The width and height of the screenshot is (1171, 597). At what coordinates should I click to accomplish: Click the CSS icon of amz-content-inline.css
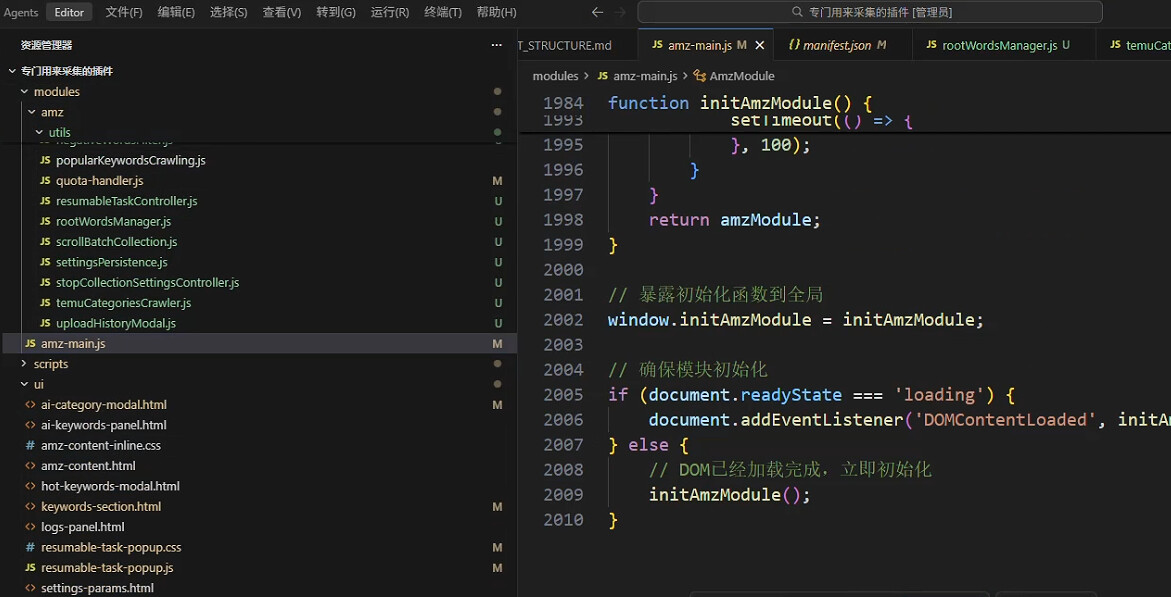pyautogui.click(x=30, y=445)
